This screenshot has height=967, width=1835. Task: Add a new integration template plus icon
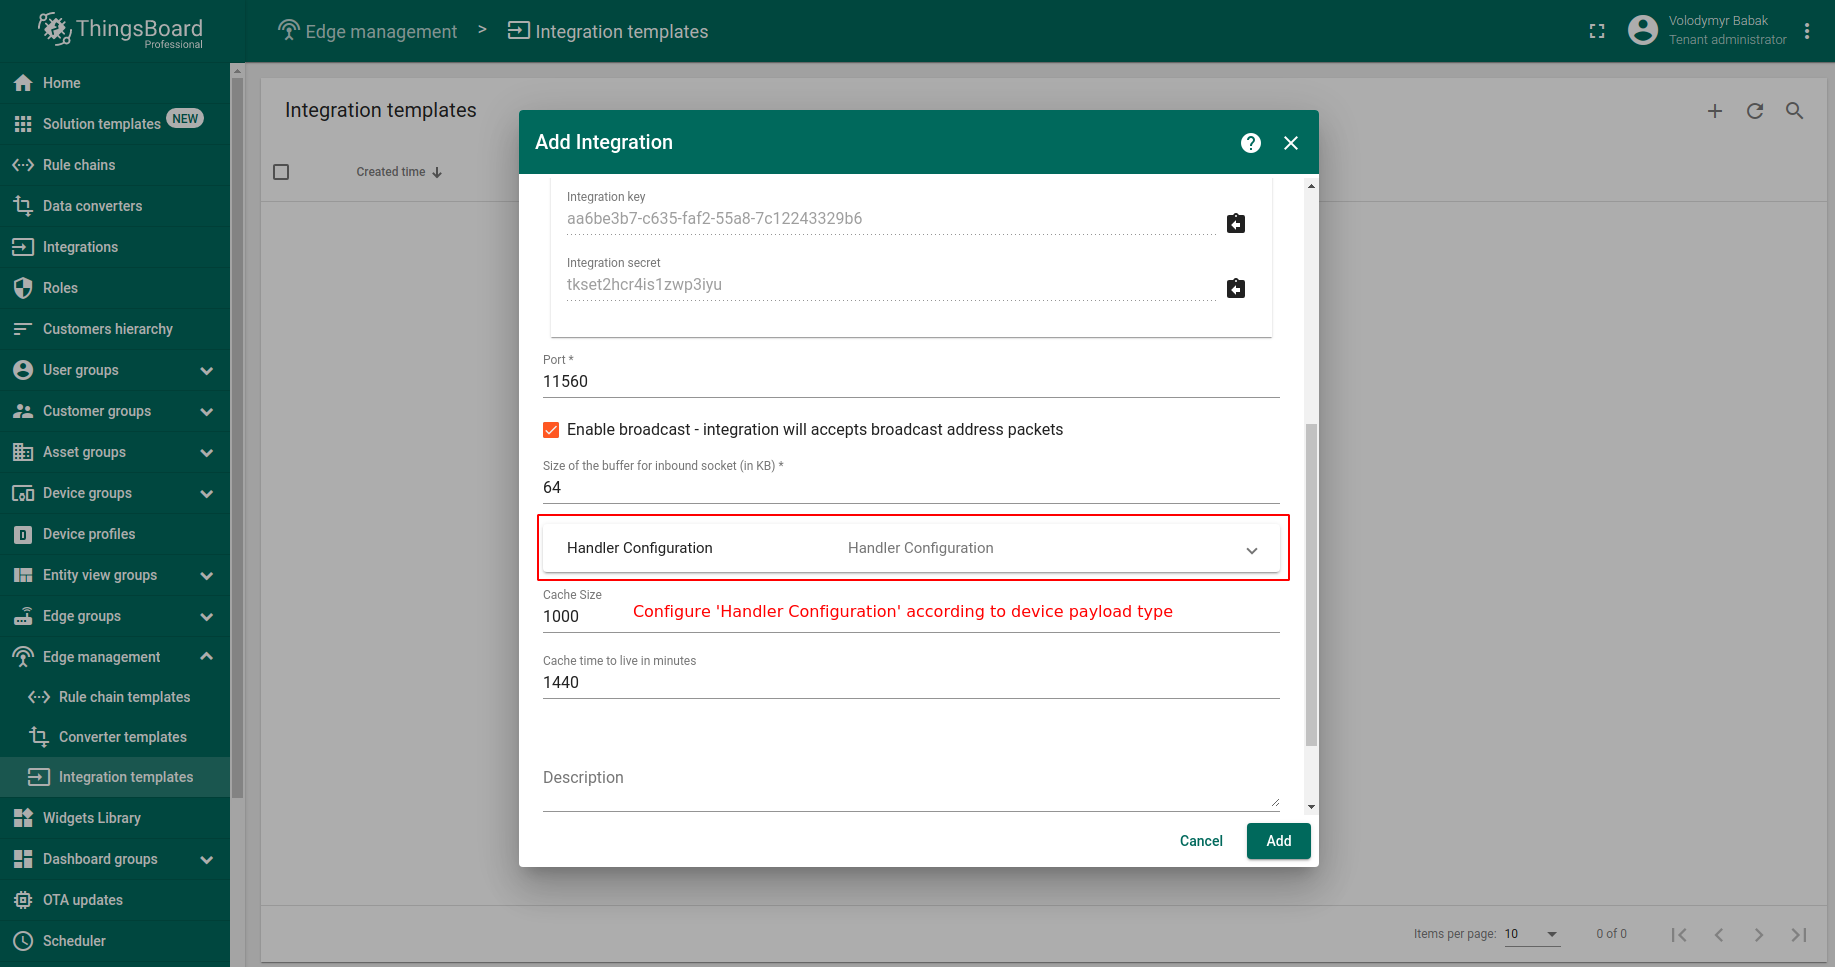point(1715,111)
